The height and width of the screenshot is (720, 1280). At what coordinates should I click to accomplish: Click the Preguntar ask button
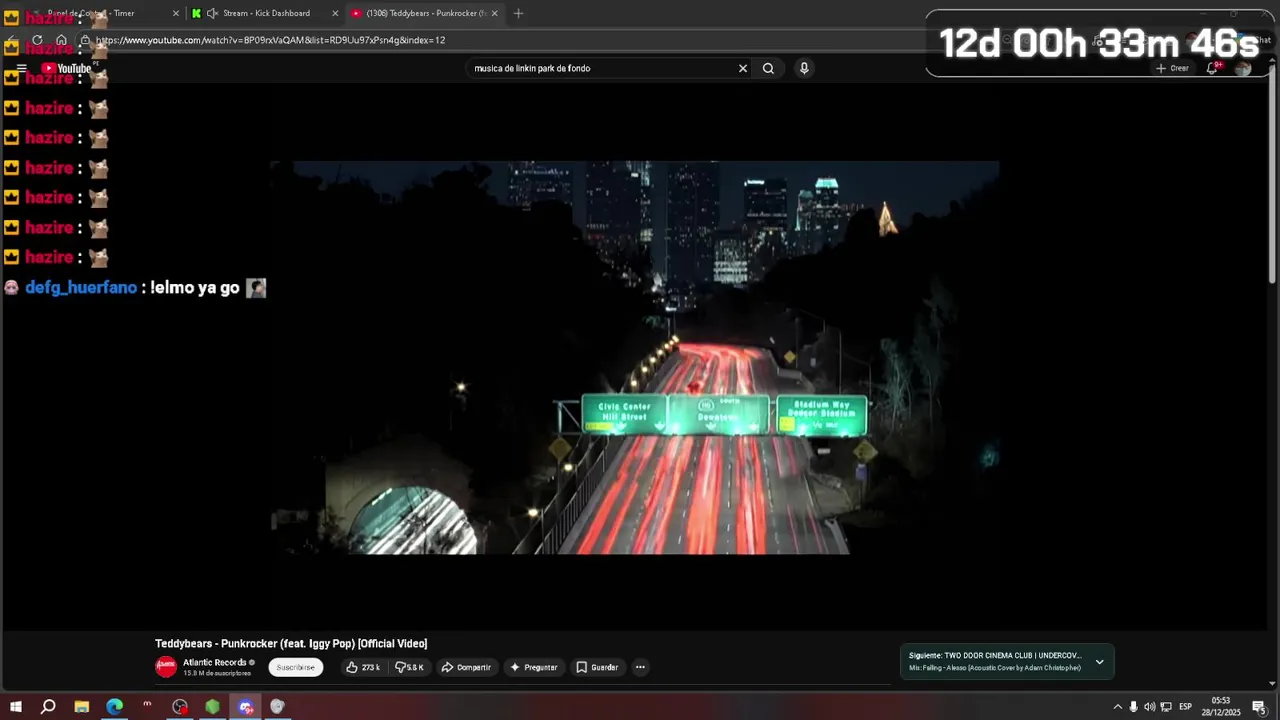pos(533,667)
